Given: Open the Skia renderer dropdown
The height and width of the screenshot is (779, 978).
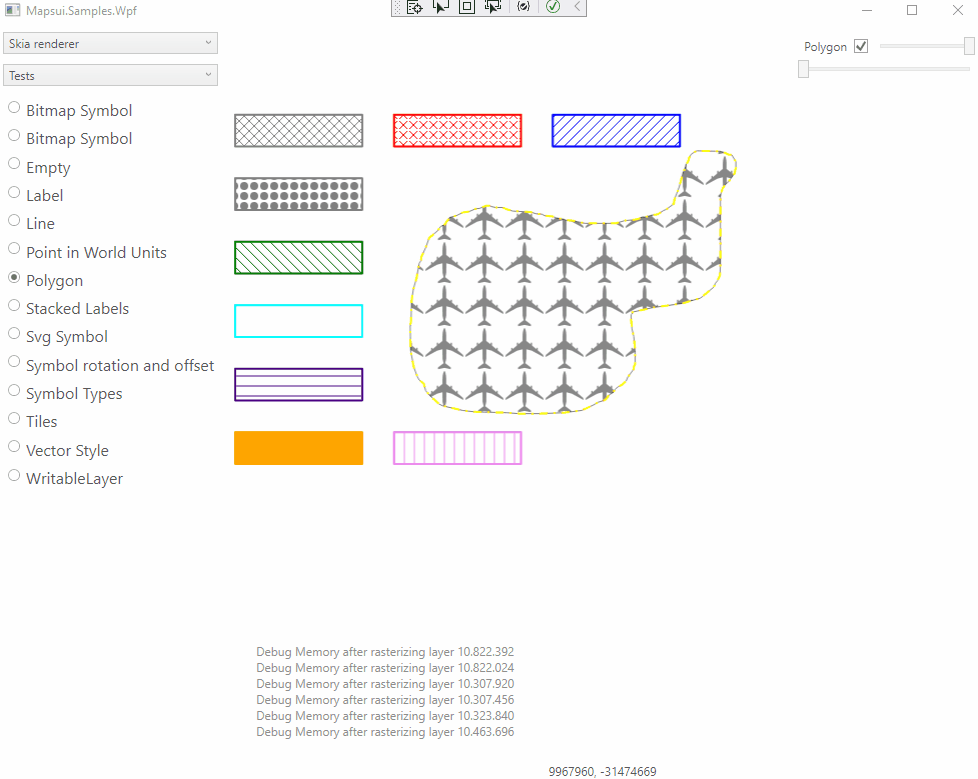Looking at the screenshot, I should (x=110, y=43).
